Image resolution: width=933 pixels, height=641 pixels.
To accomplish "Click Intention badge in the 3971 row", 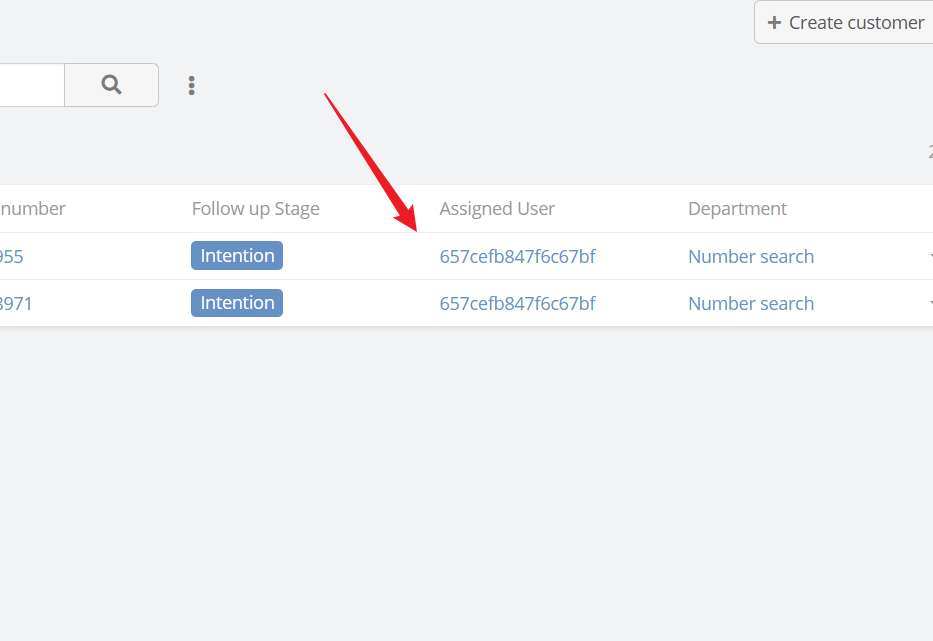I will [x=237, y=303].
